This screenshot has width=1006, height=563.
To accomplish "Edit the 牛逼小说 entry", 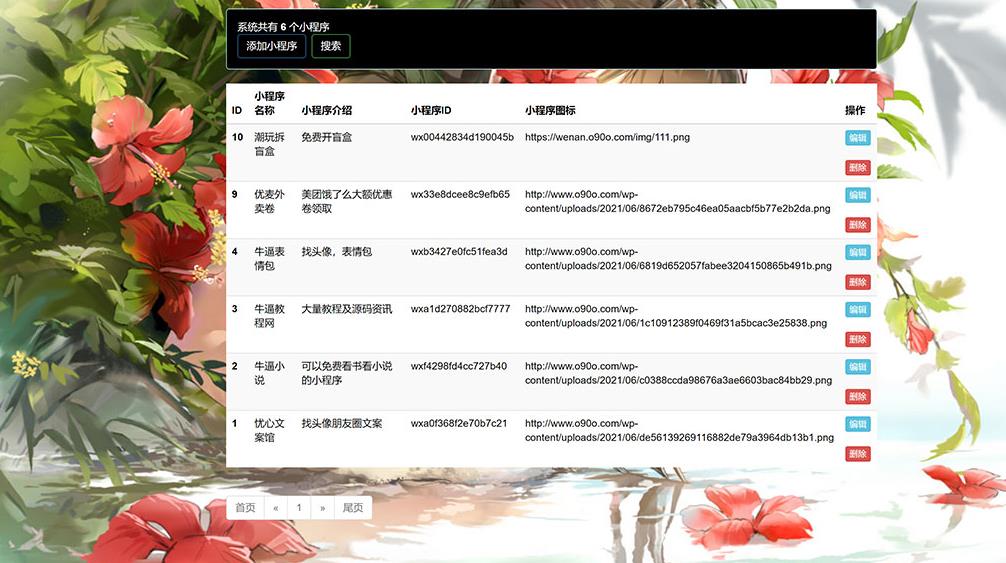I will 857,367.
